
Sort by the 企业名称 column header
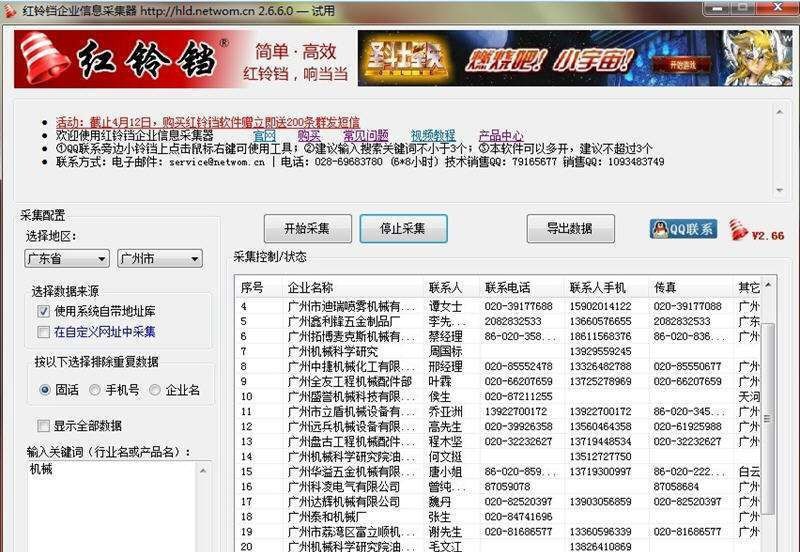click(x=353, y=288)
